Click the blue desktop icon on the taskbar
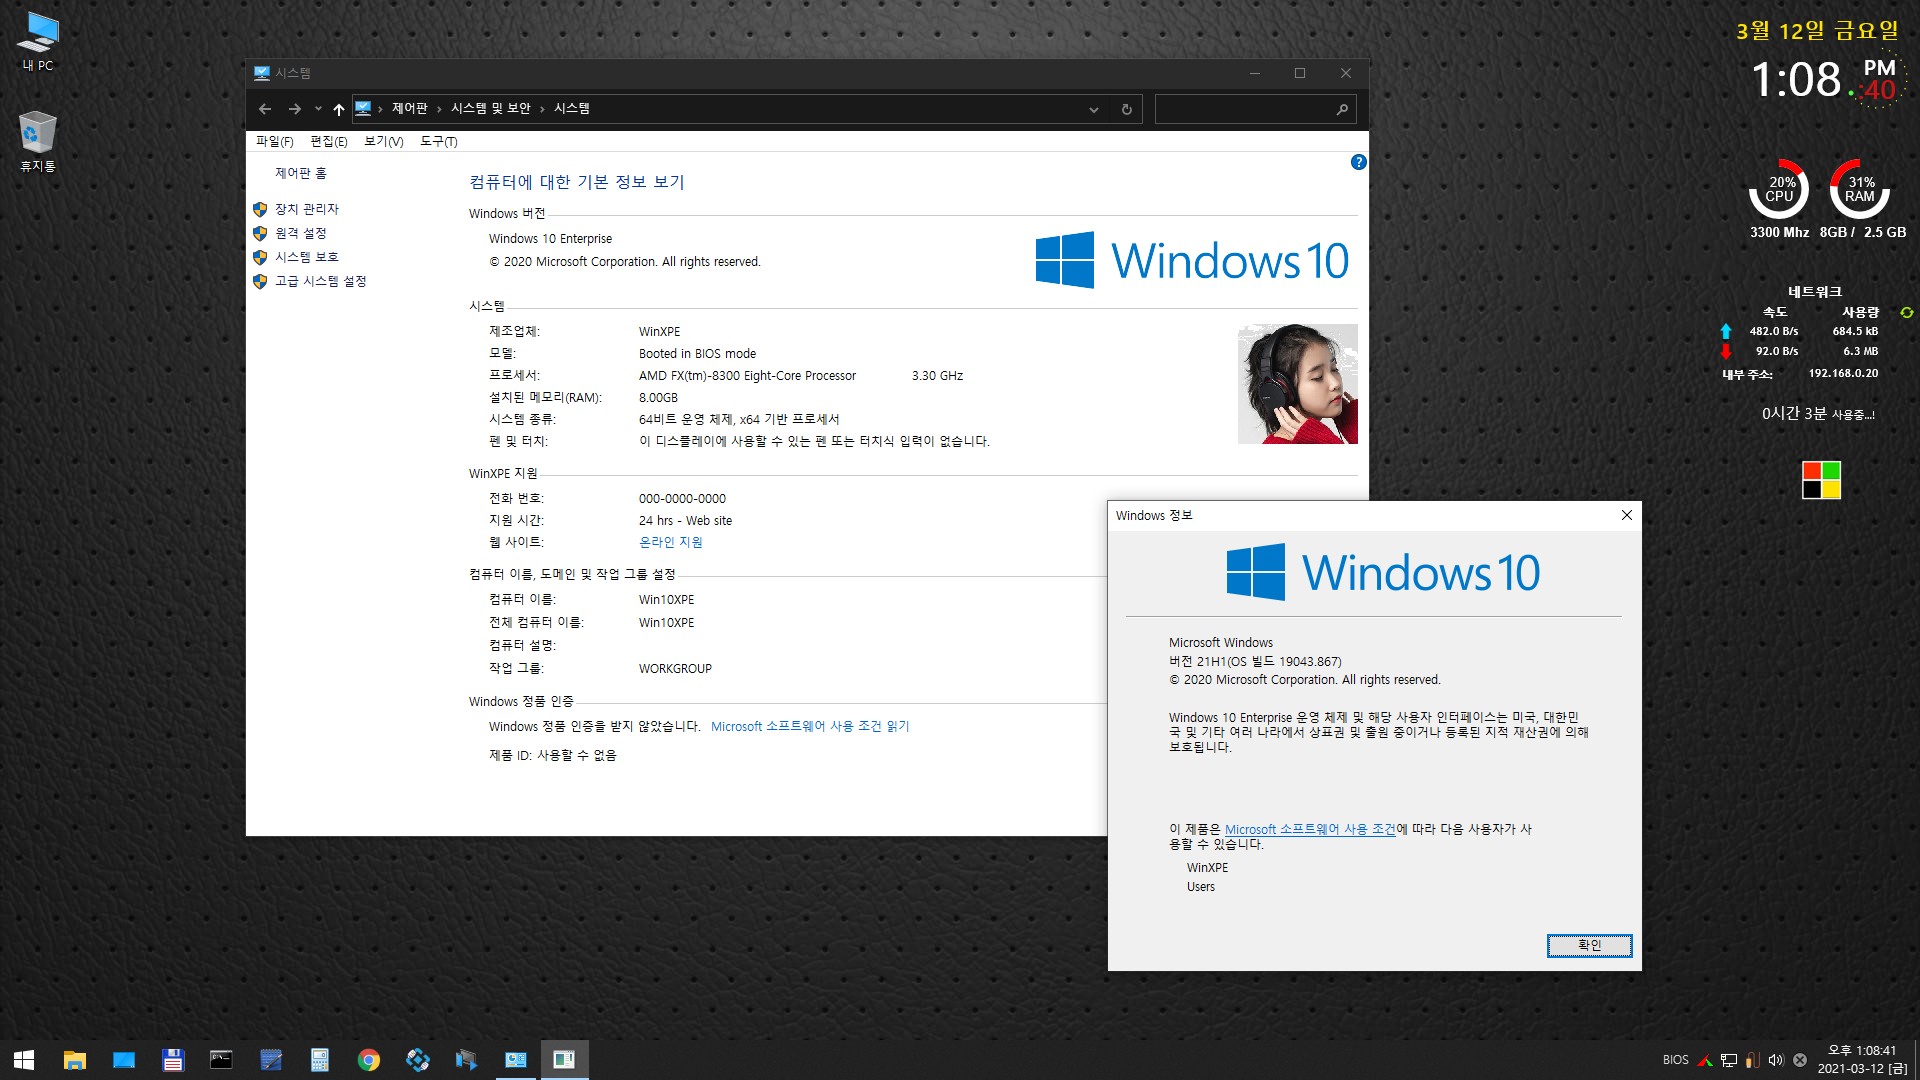The height and width of the screenshot is (1080, 1920). click(124, 1060)
